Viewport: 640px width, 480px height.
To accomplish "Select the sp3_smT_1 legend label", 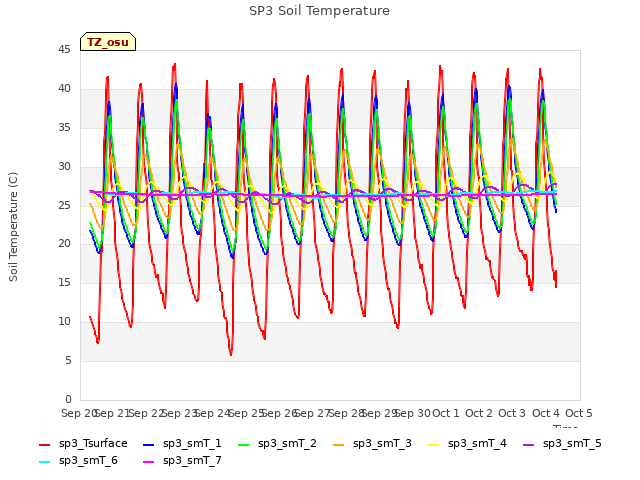I will [192, 444].
